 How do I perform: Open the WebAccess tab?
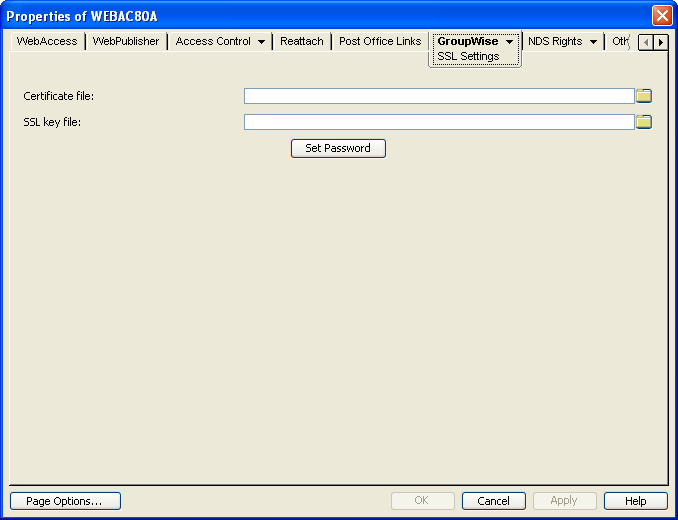47,41
